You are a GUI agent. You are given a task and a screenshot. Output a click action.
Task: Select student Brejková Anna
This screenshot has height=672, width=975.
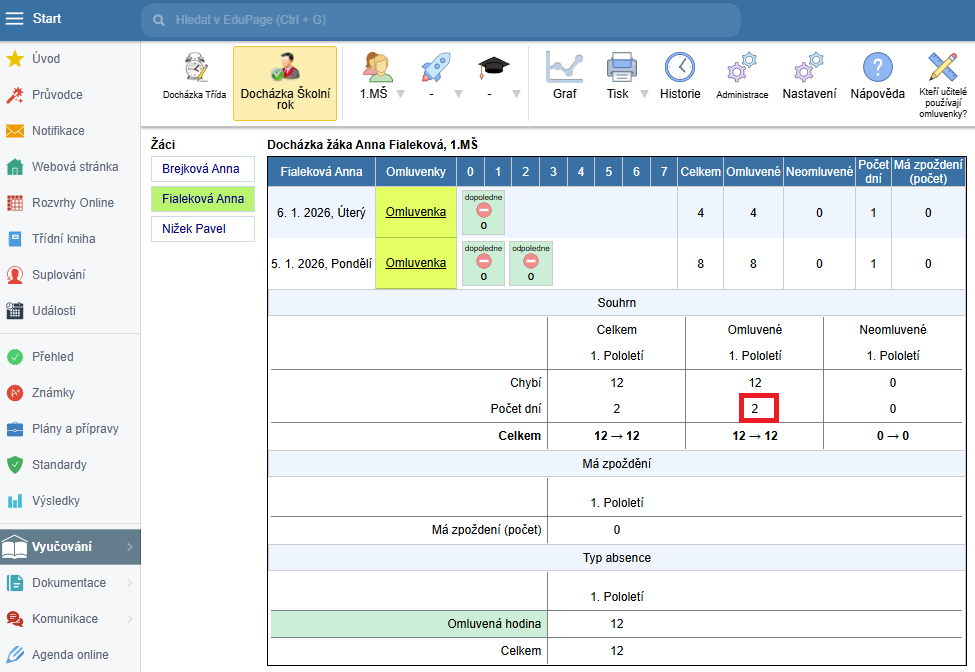202,169
